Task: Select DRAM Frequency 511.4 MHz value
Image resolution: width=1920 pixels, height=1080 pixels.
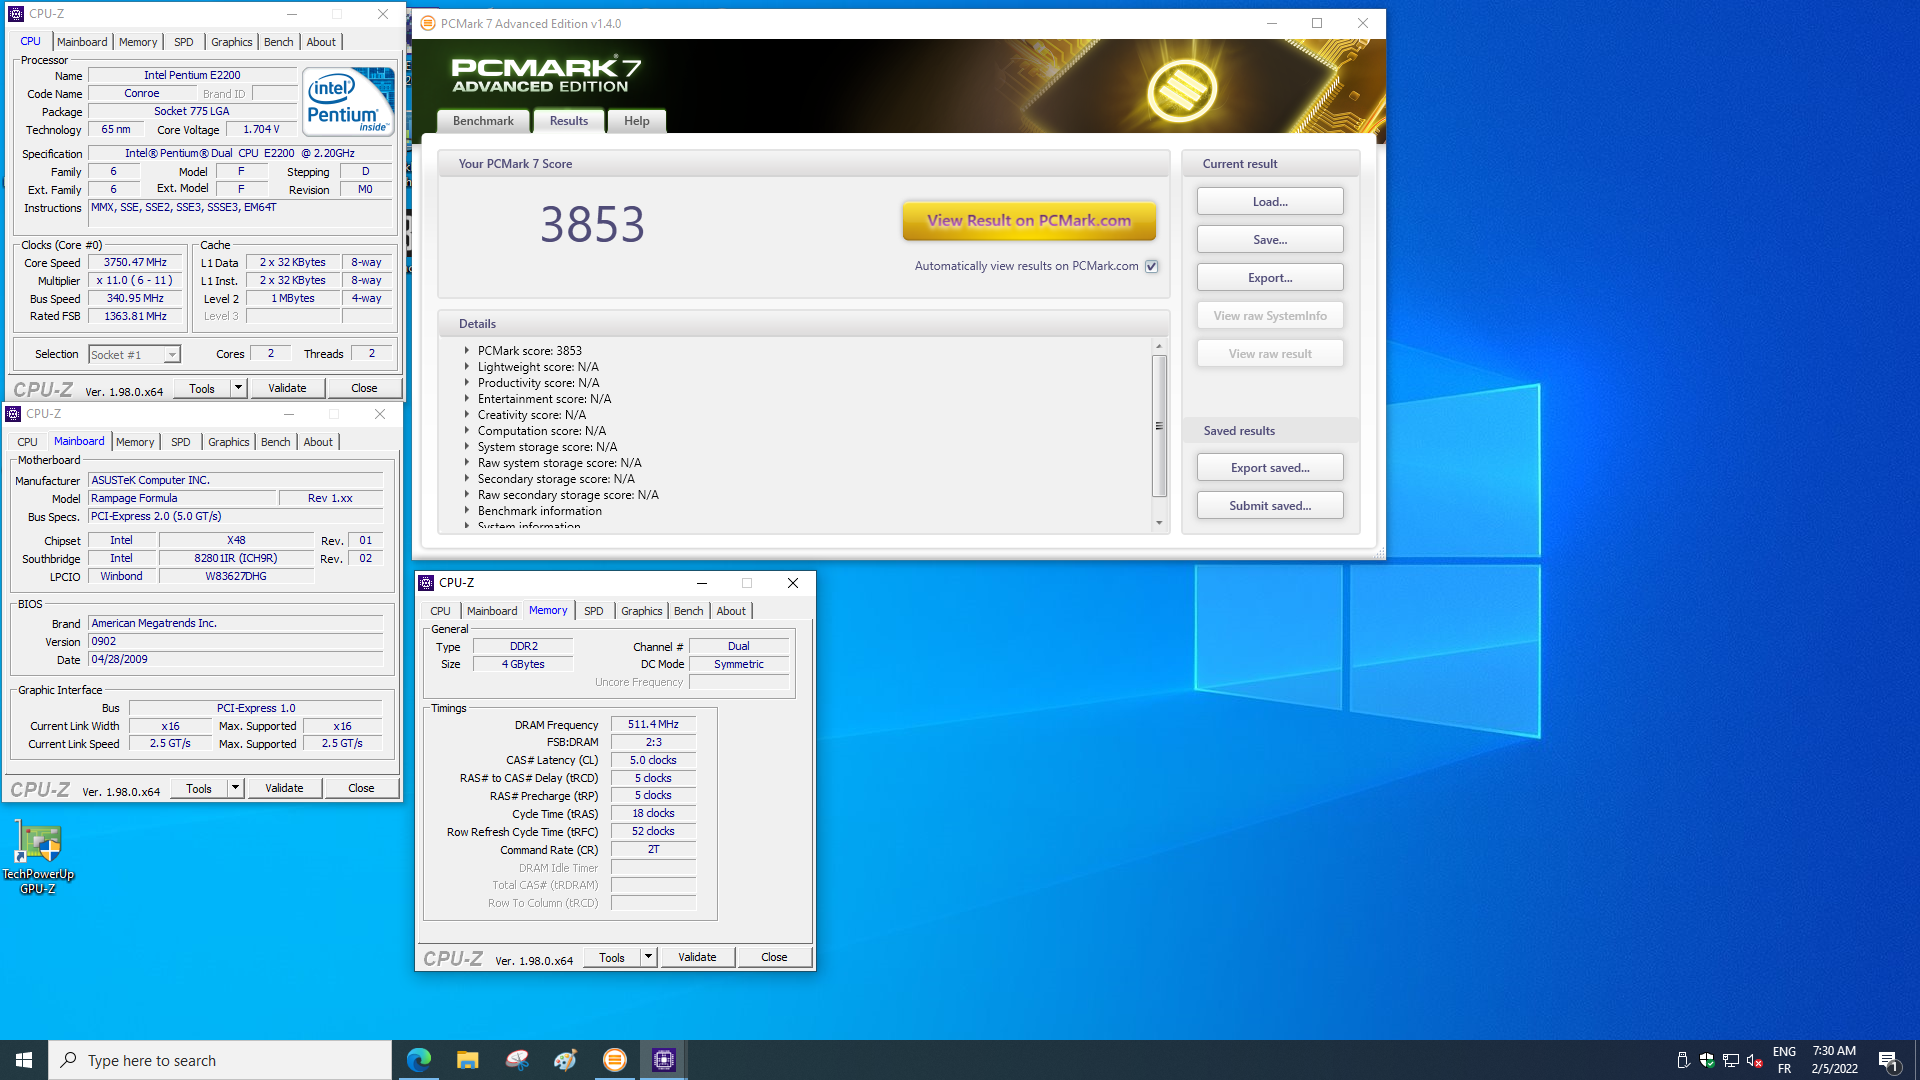Action: (x=653, y=724)
